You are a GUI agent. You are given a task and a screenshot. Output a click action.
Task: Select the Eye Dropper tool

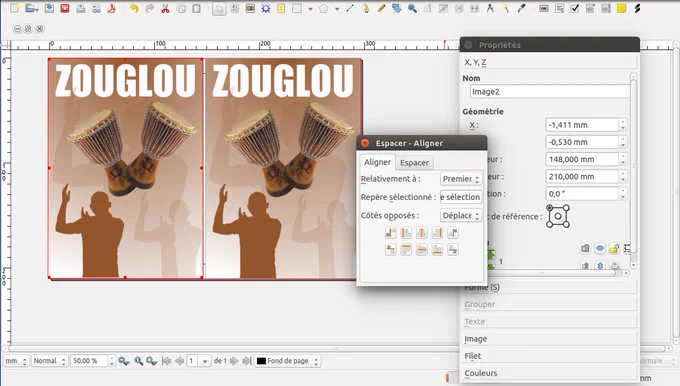pyautogui.click(x=521, y=8)
